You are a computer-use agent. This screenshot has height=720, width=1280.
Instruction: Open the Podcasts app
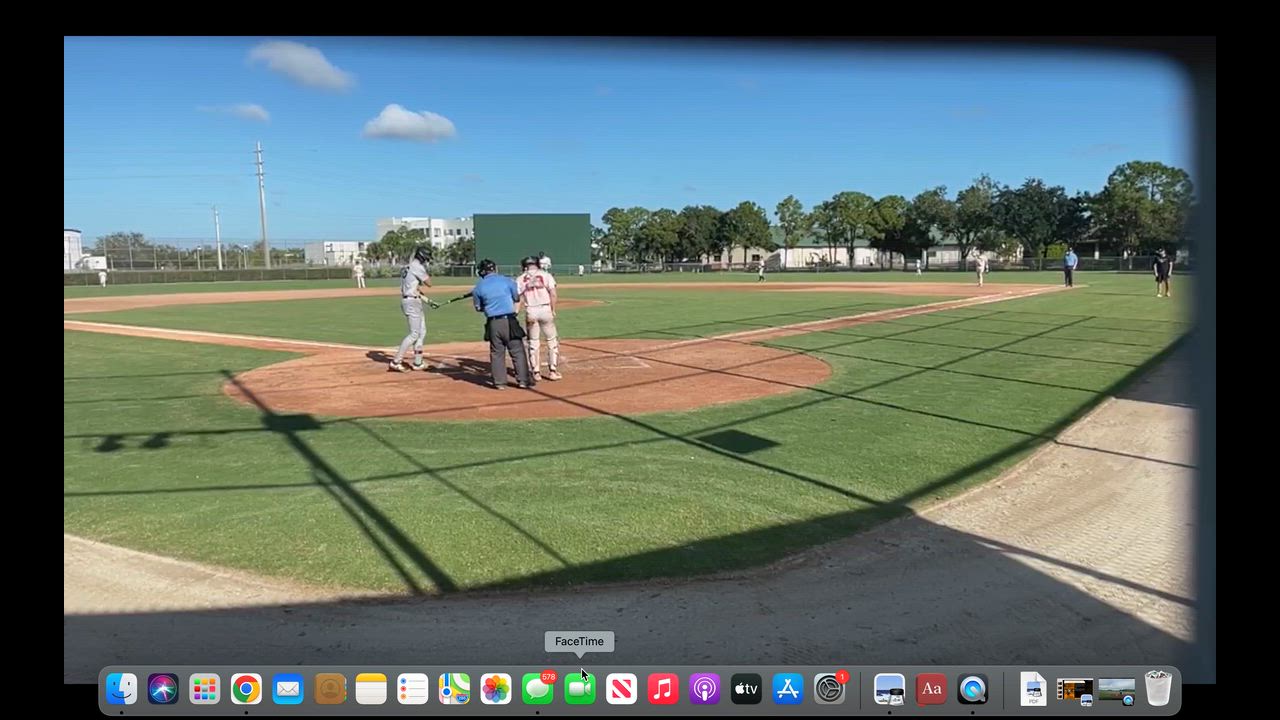(x=704, y=689)
